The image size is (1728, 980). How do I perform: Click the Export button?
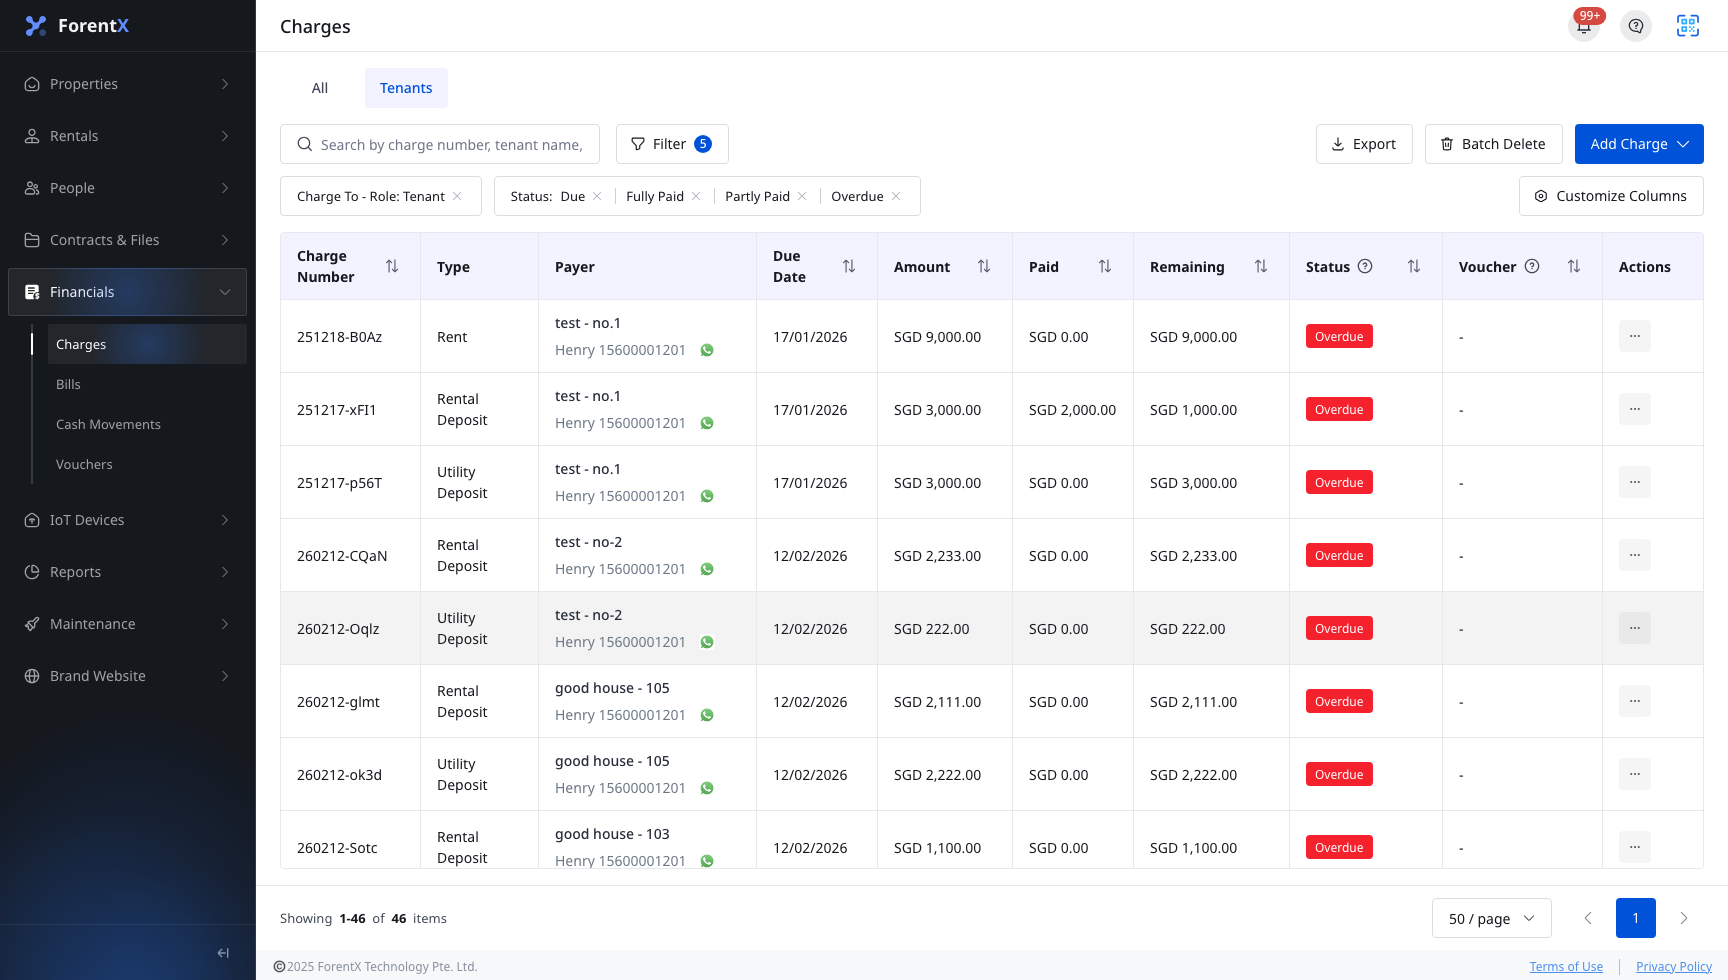(1364, 144)
